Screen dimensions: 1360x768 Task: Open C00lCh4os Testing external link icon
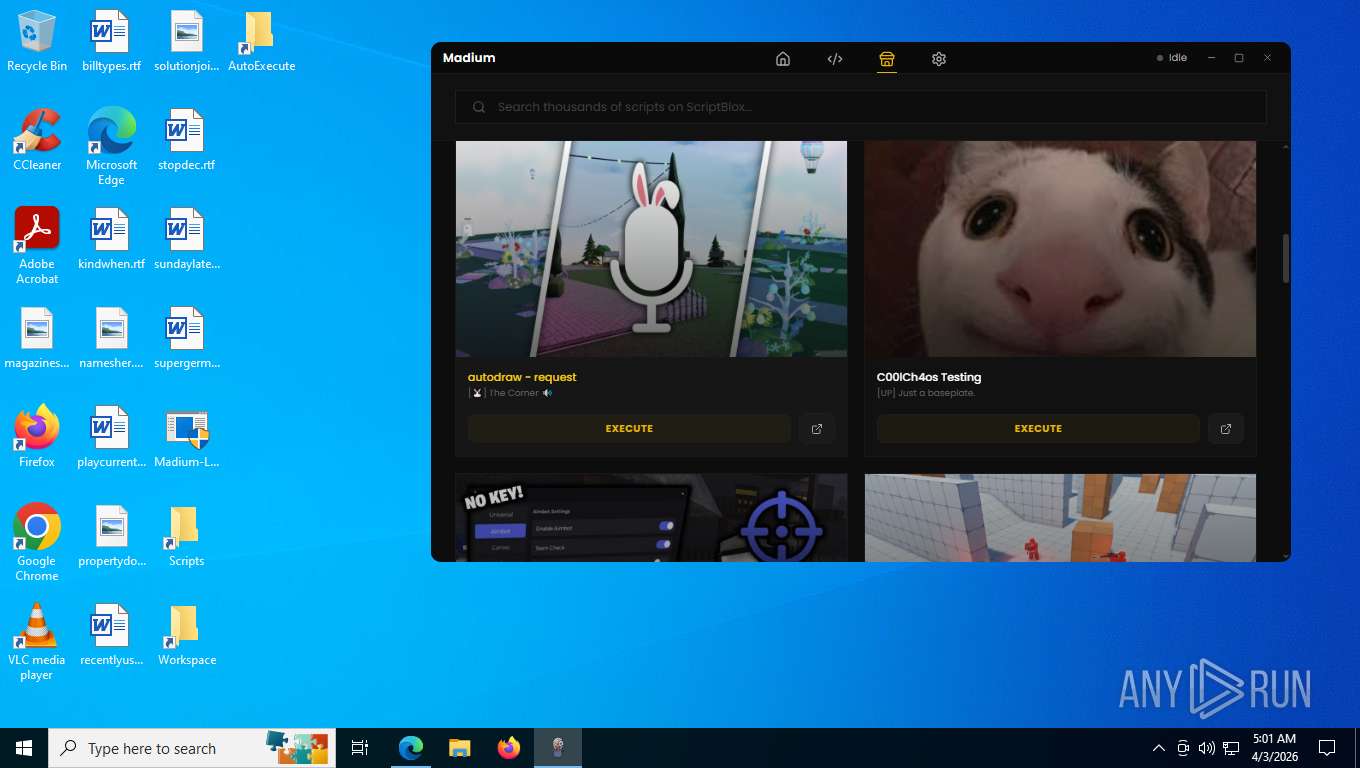pyautogui.click(x=1226, y=428)
